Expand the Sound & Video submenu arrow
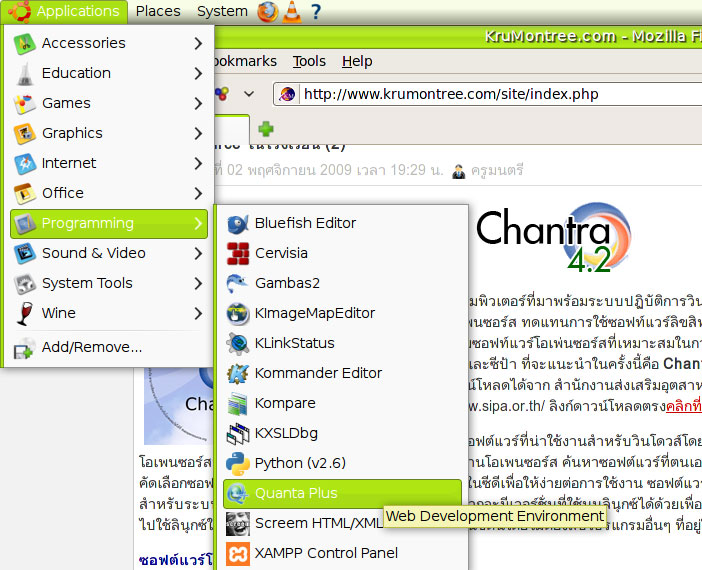The width and height of the screenshot is (702, 570). pyautogui.click(x=198, y=253)
